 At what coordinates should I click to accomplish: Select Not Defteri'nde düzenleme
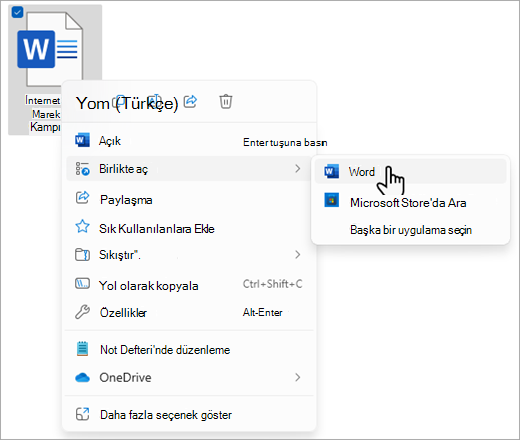pos(189,349)
